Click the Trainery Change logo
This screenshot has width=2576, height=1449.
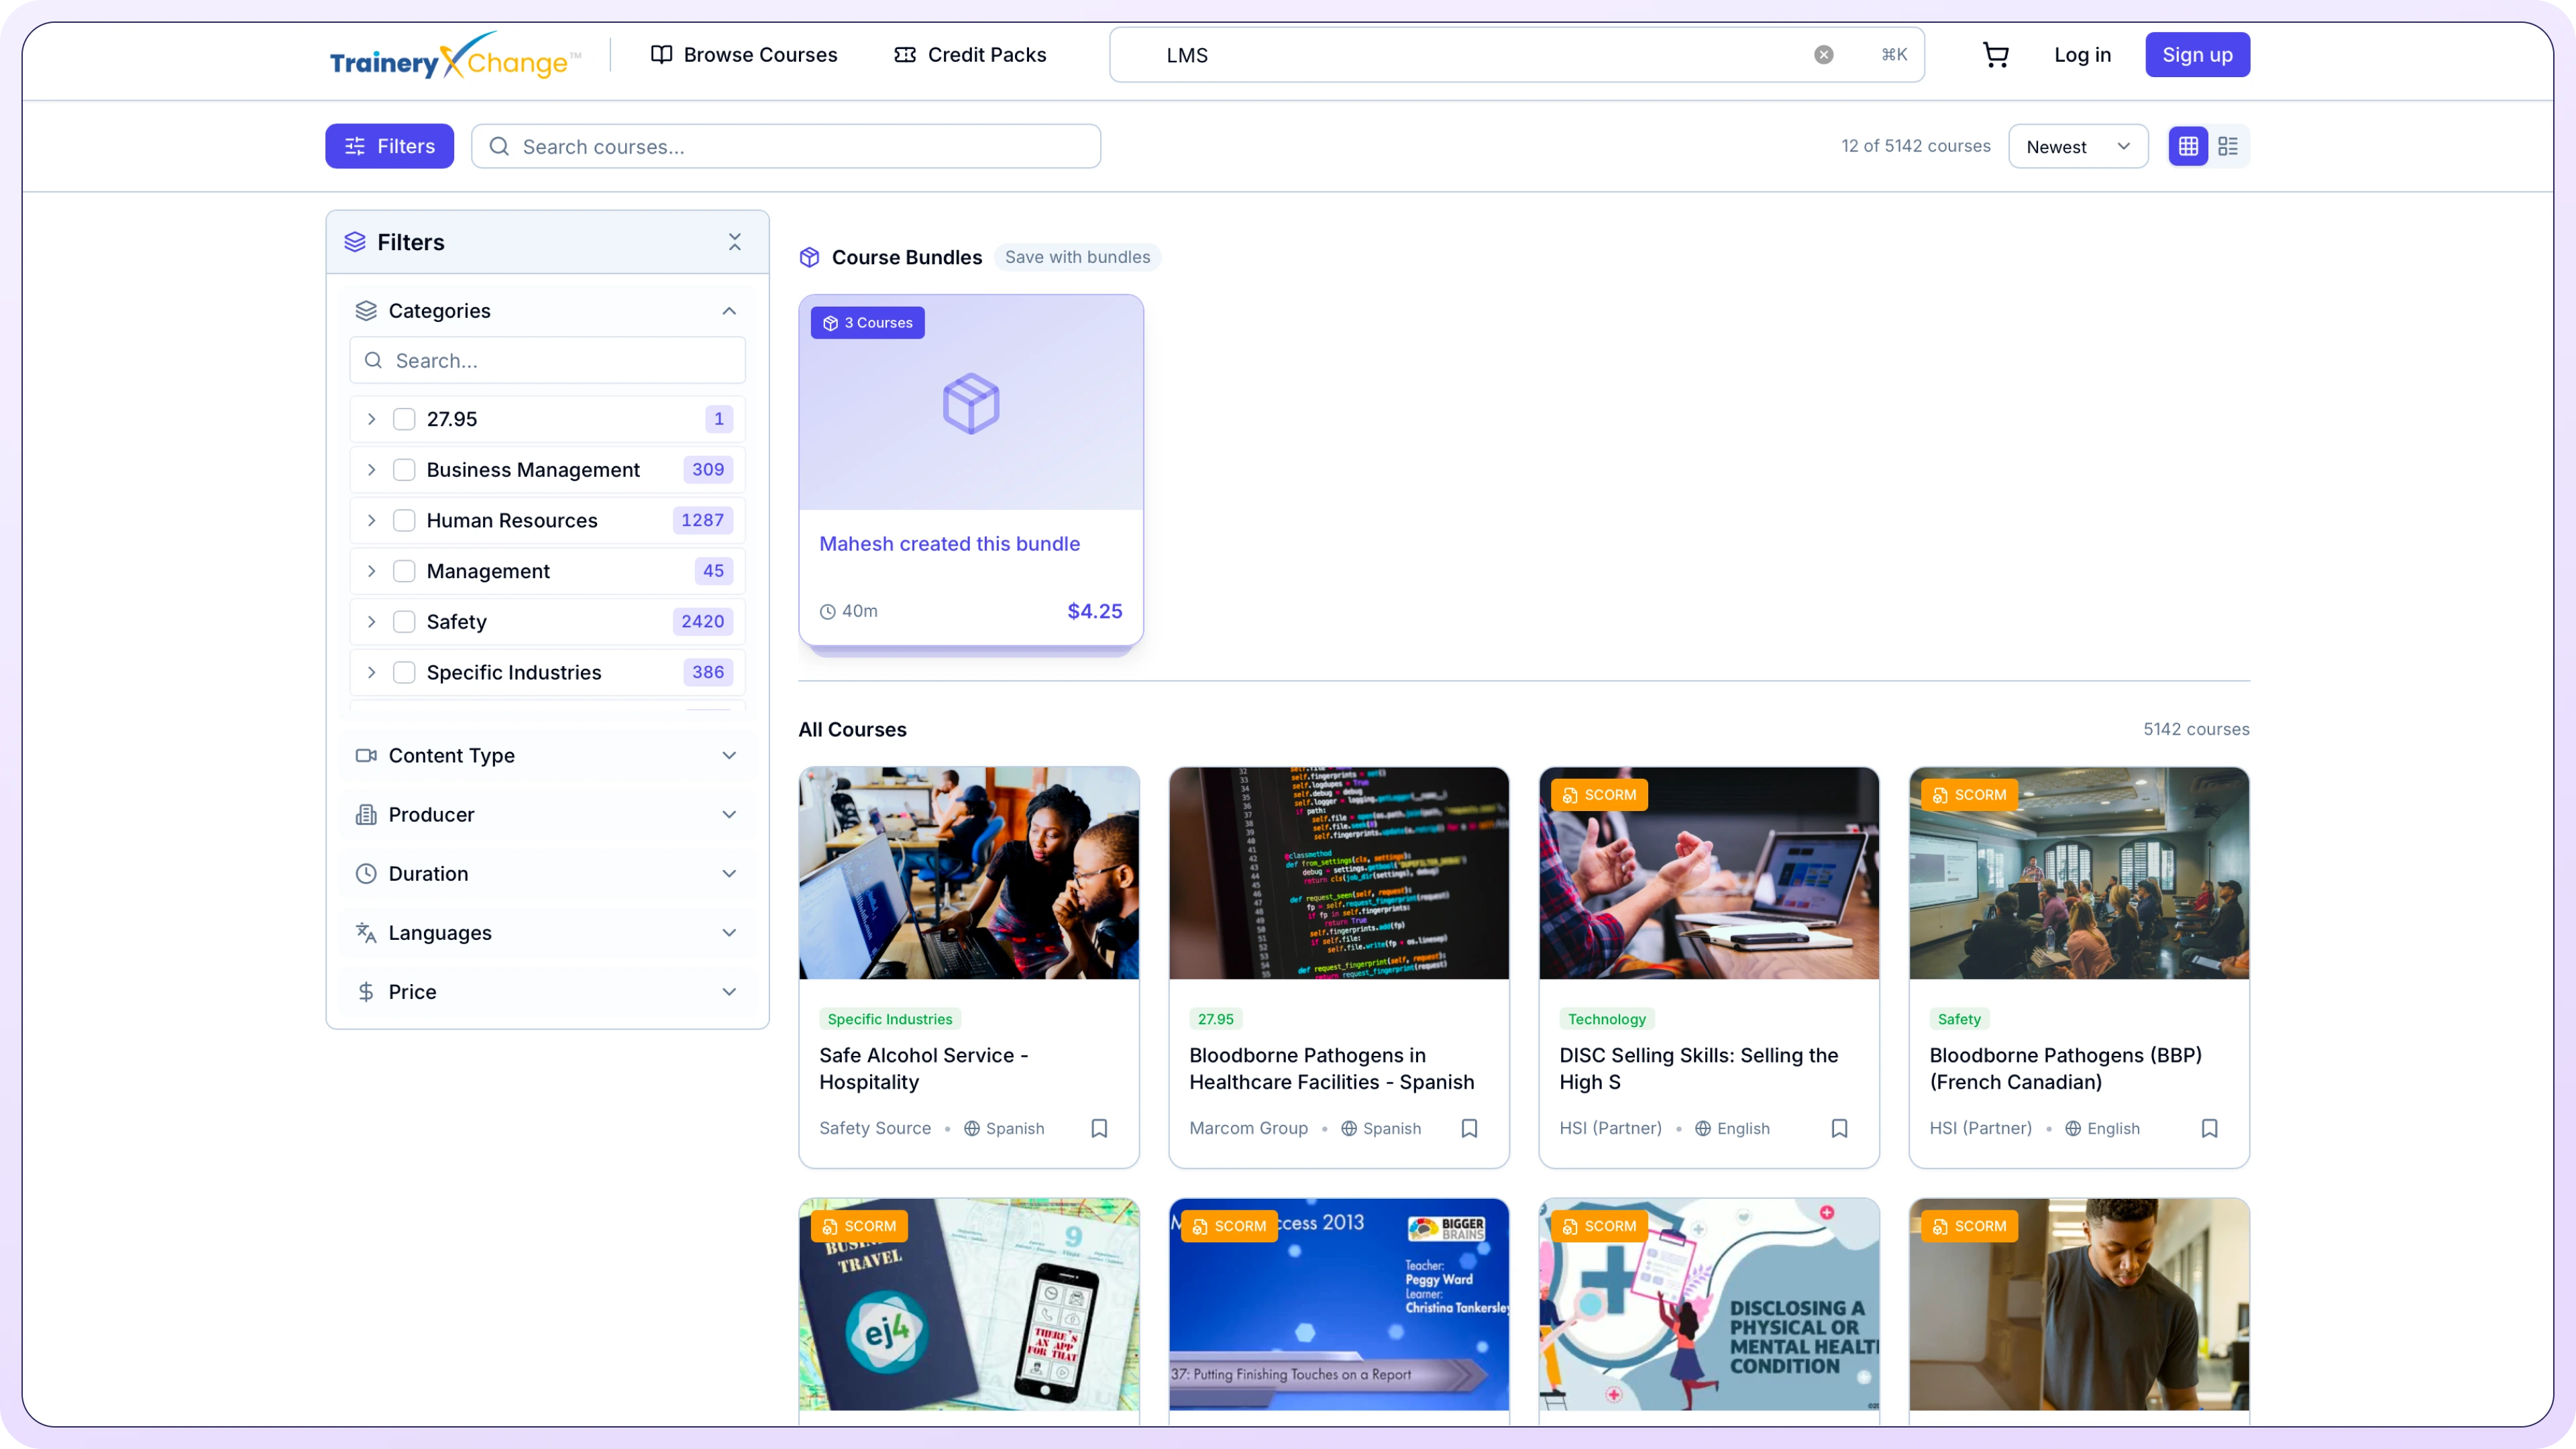[x=452, y=57]
